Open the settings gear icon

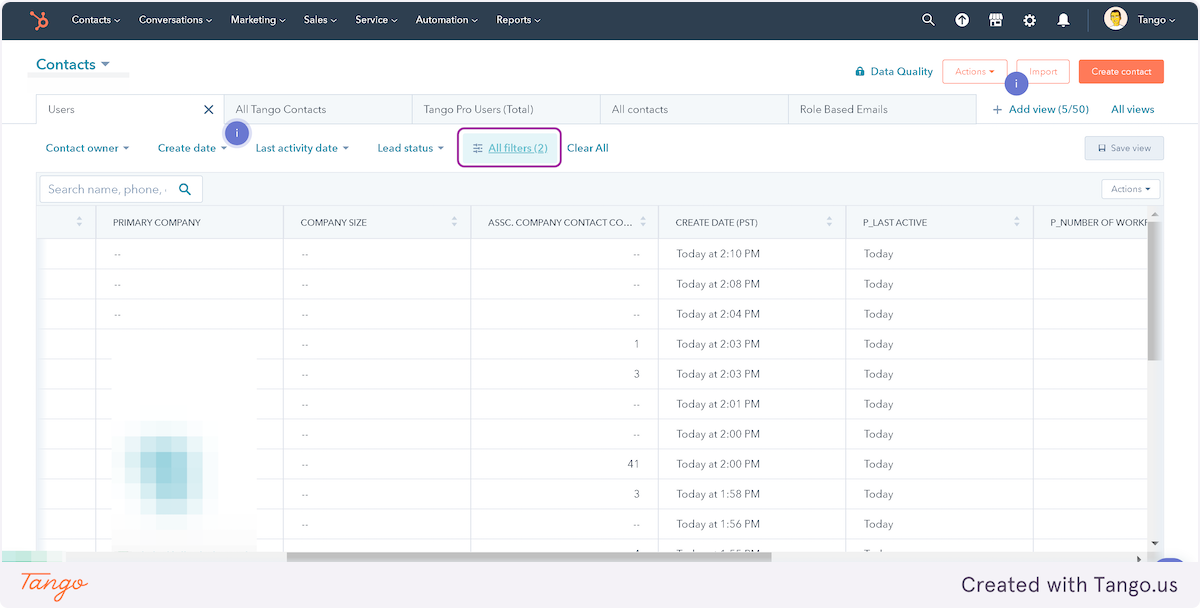pyautogui.click(x=1029, y=20)
